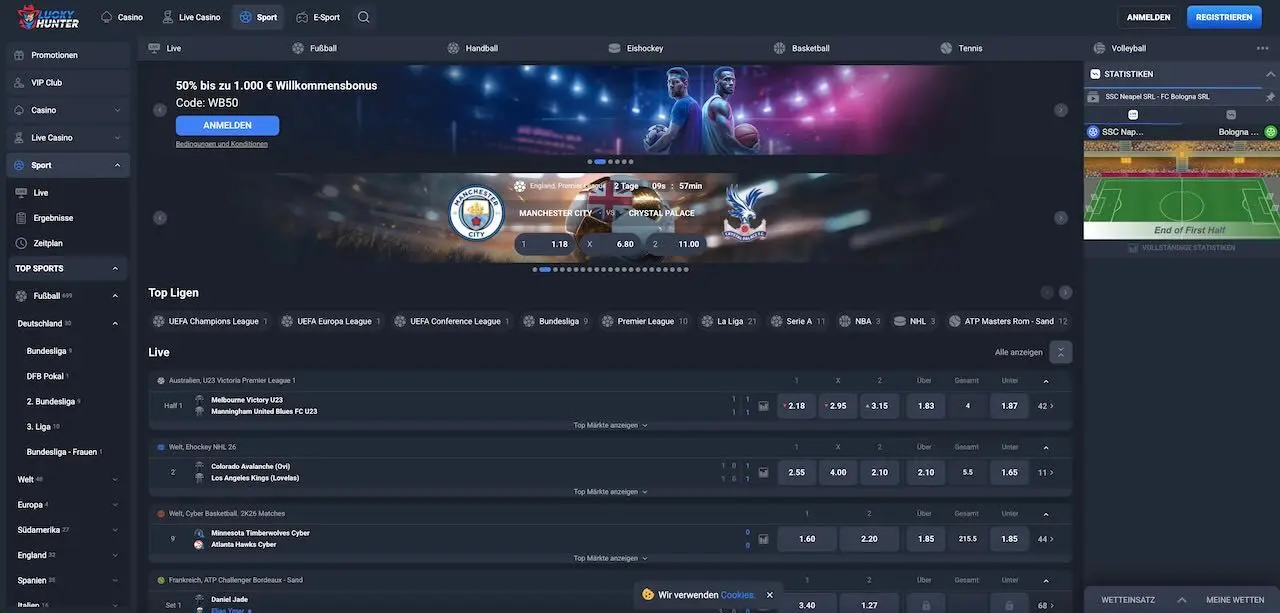Collapse TOP SPORTS section
The image size is (1280, 613).
115,269
